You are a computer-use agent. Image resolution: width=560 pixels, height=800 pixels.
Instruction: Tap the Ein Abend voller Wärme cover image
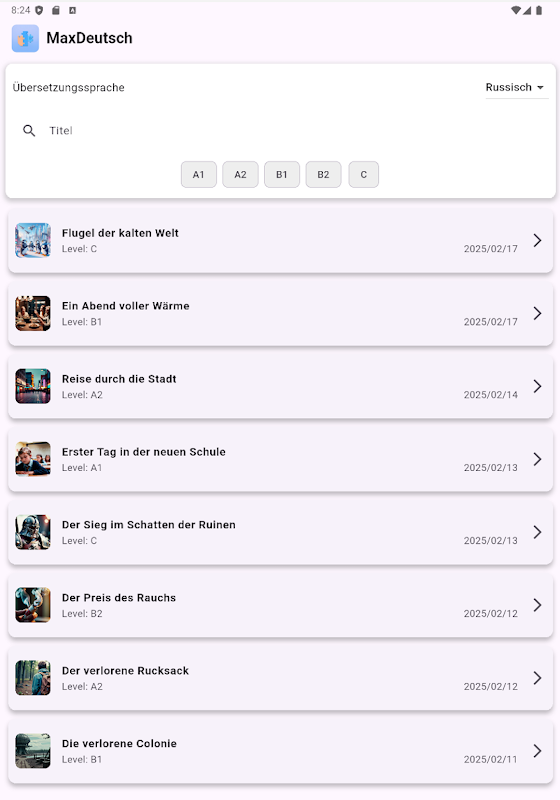(33, 313)
